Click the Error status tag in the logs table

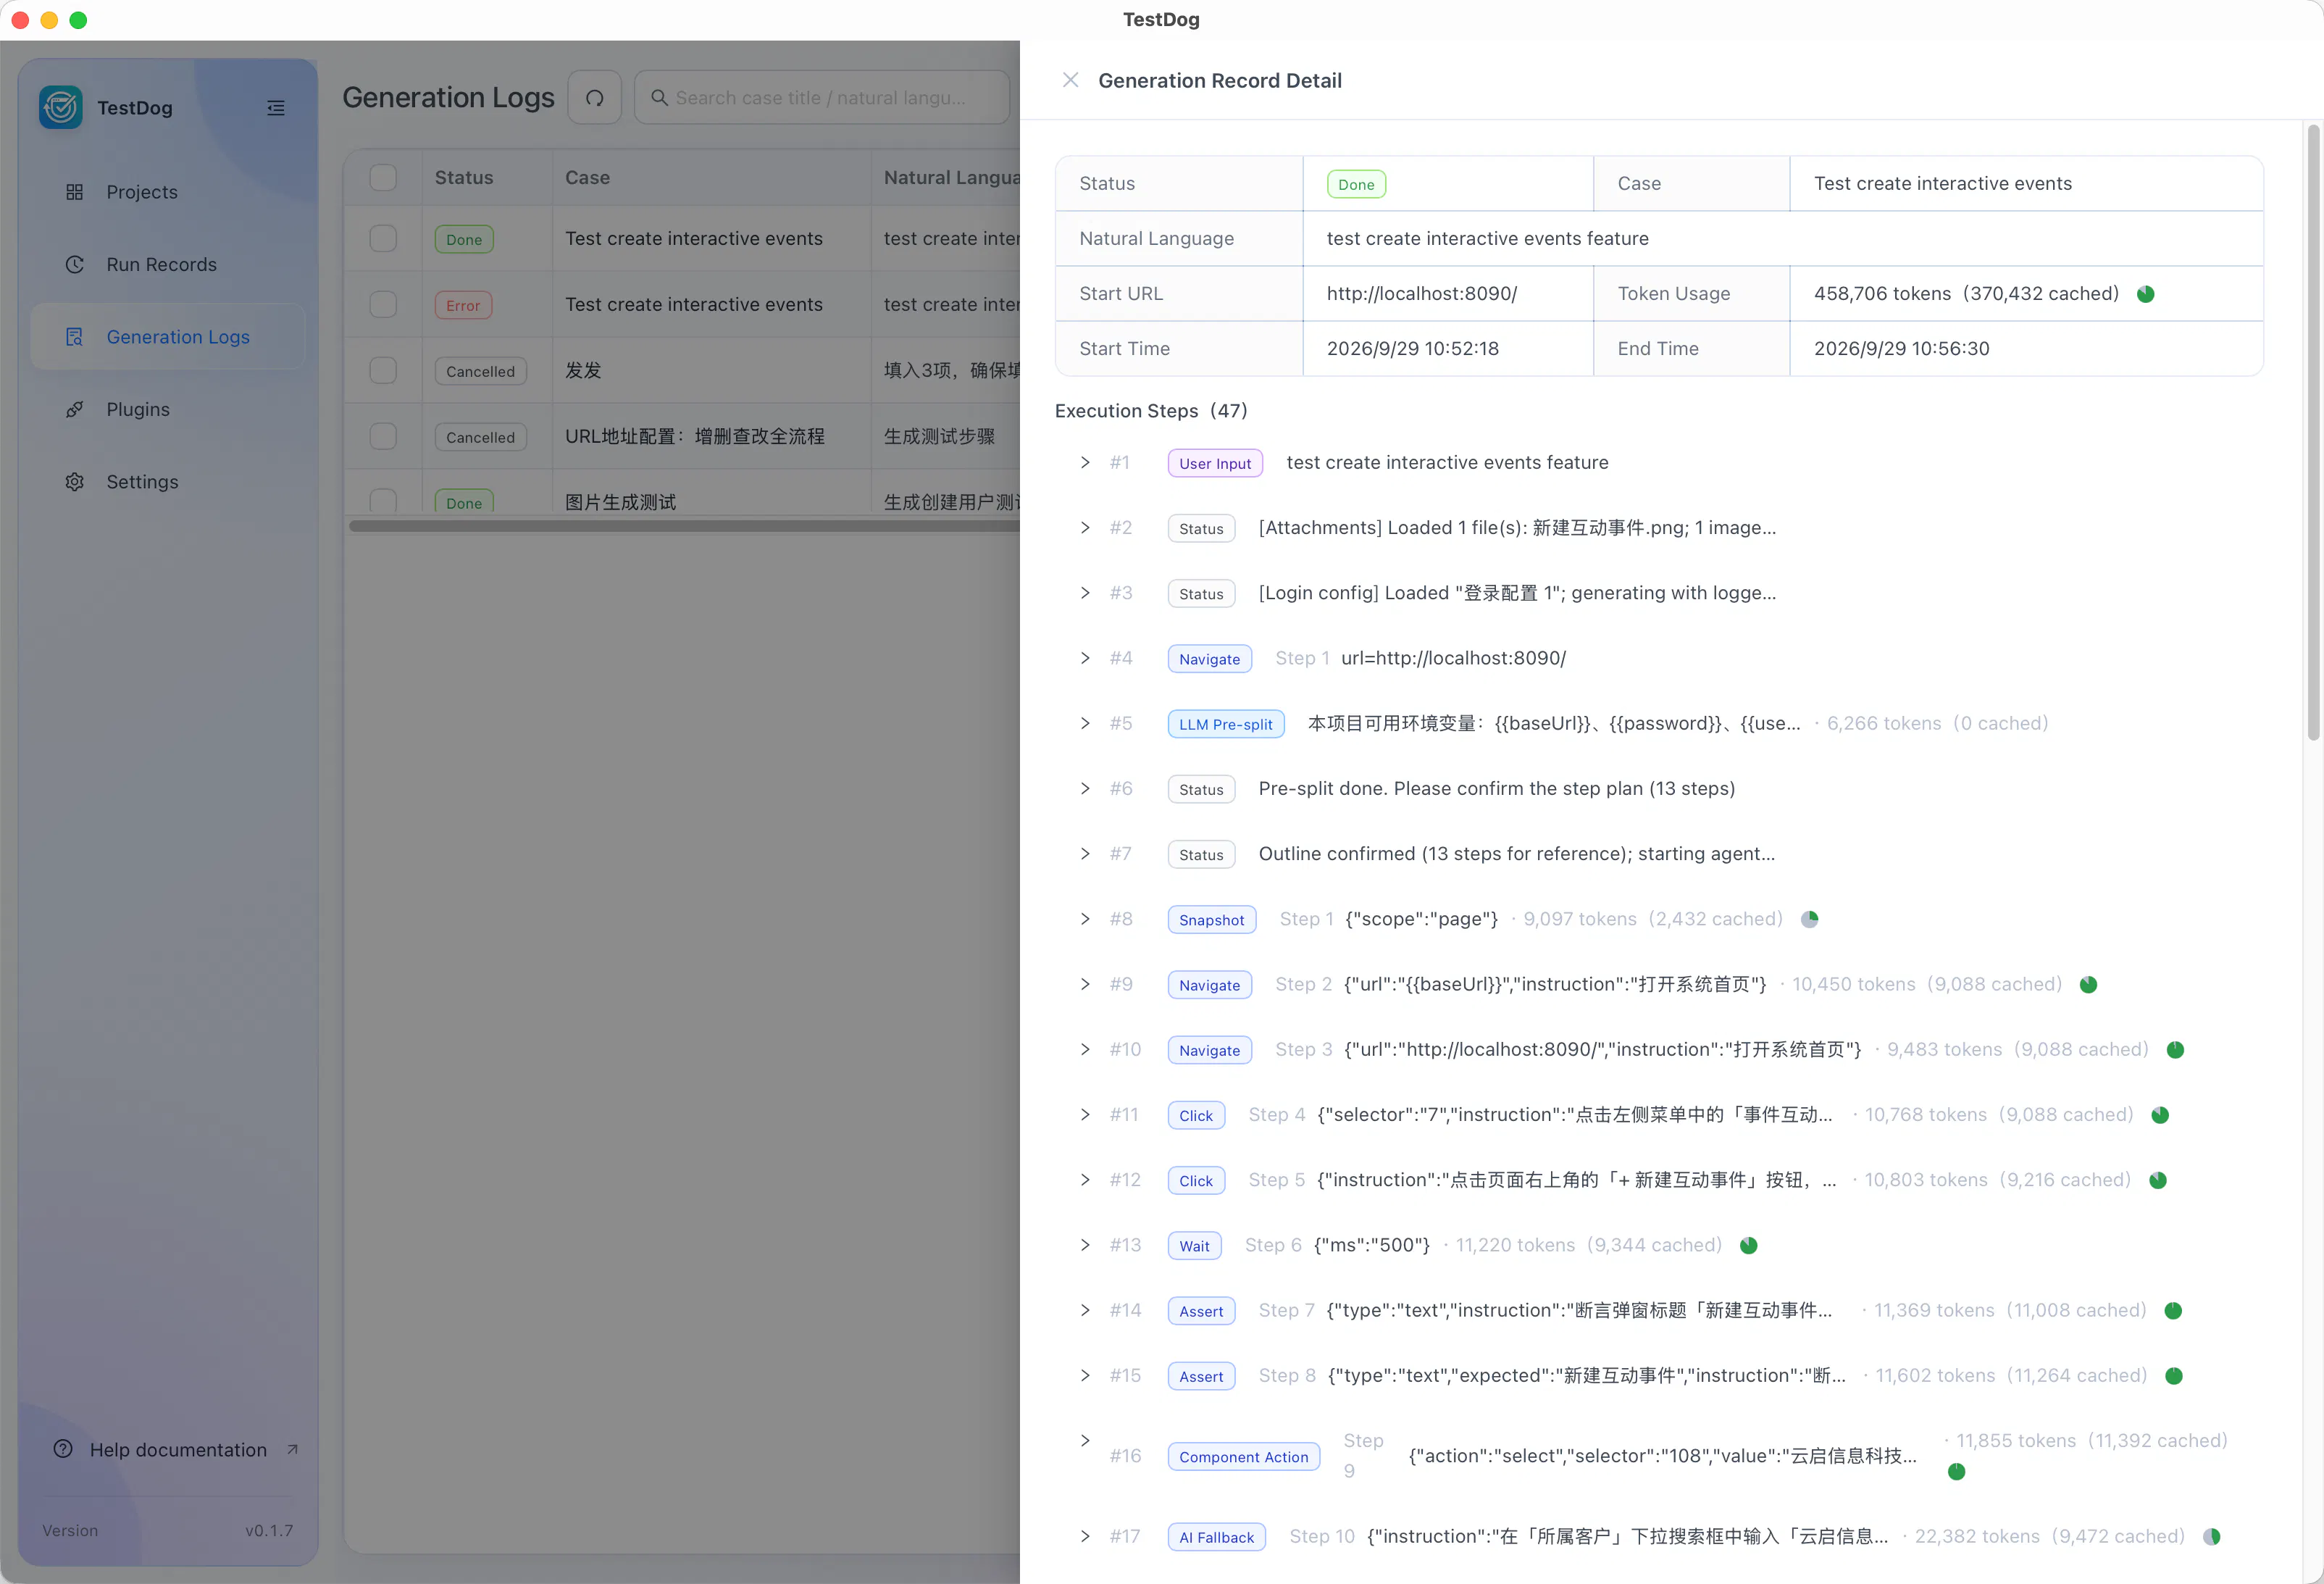click(463, 305)
